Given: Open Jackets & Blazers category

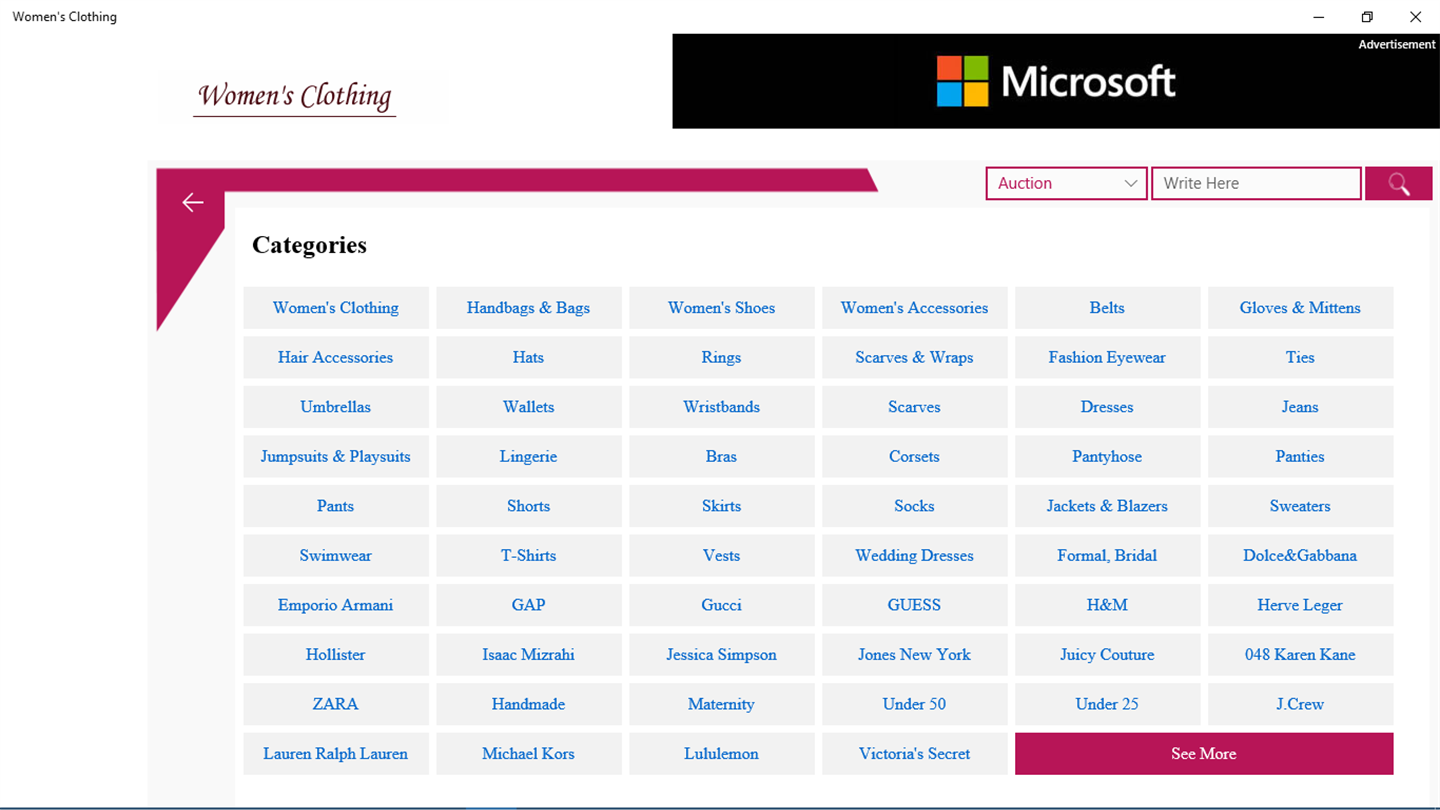Looking at the screenshot, I should pos(1108,506).
